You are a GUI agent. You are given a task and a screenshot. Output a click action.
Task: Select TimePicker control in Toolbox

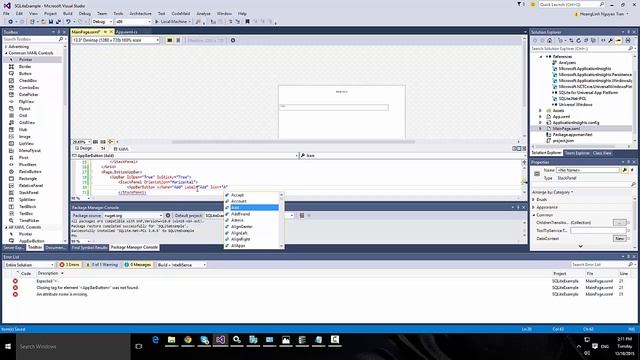29,220
